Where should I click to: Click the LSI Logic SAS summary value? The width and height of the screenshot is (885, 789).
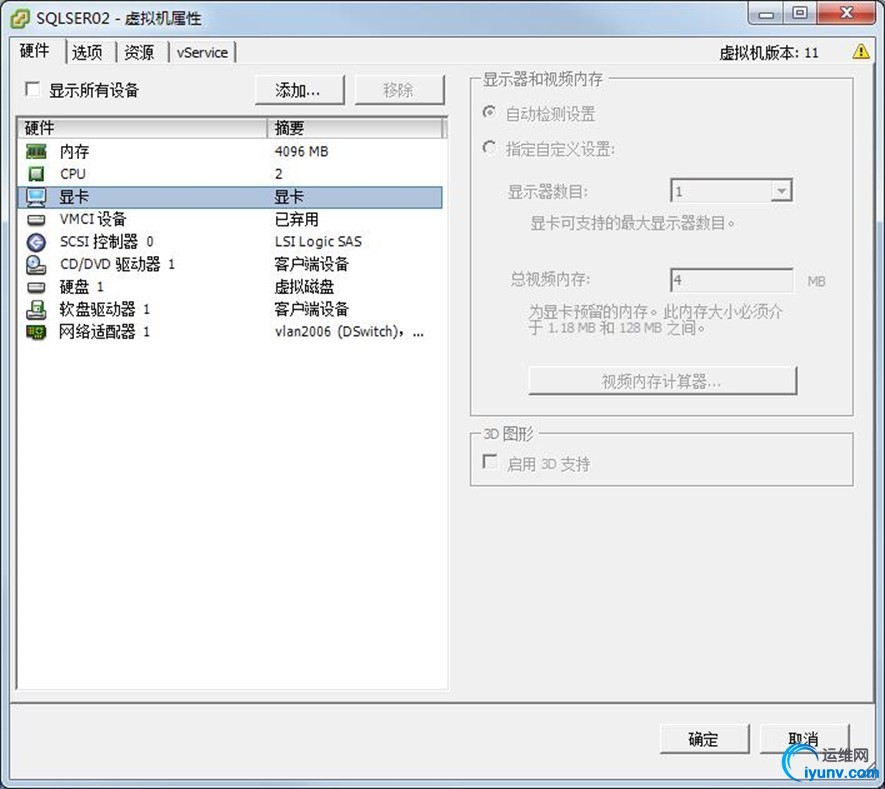(x=318, y=242)
